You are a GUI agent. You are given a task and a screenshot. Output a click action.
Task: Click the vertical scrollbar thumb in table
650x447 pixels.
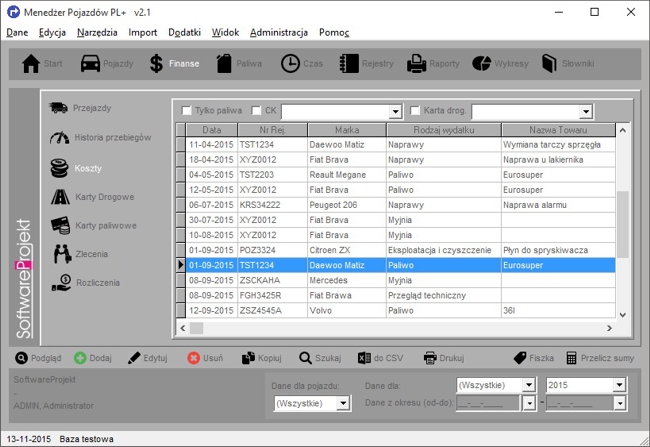click(623, 224)
